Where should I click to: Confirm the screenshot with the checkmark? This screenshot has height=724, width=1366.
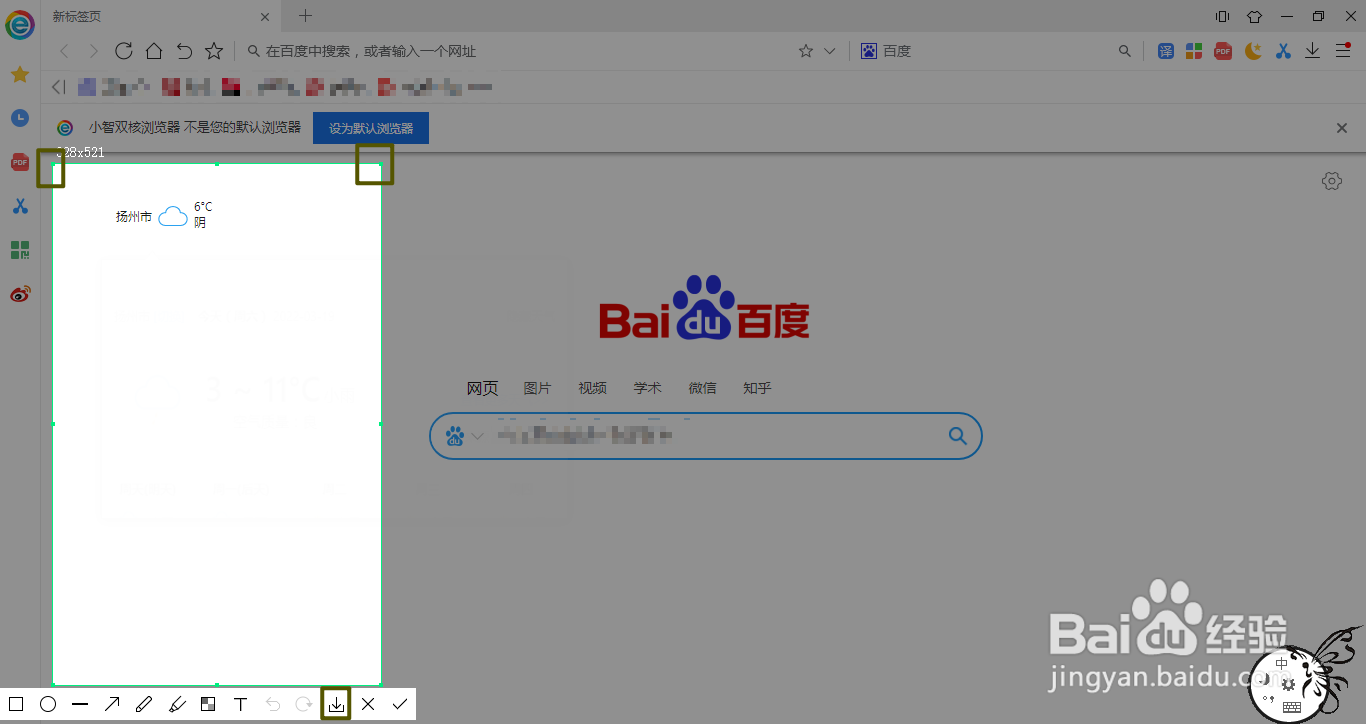tap(400, 704)
